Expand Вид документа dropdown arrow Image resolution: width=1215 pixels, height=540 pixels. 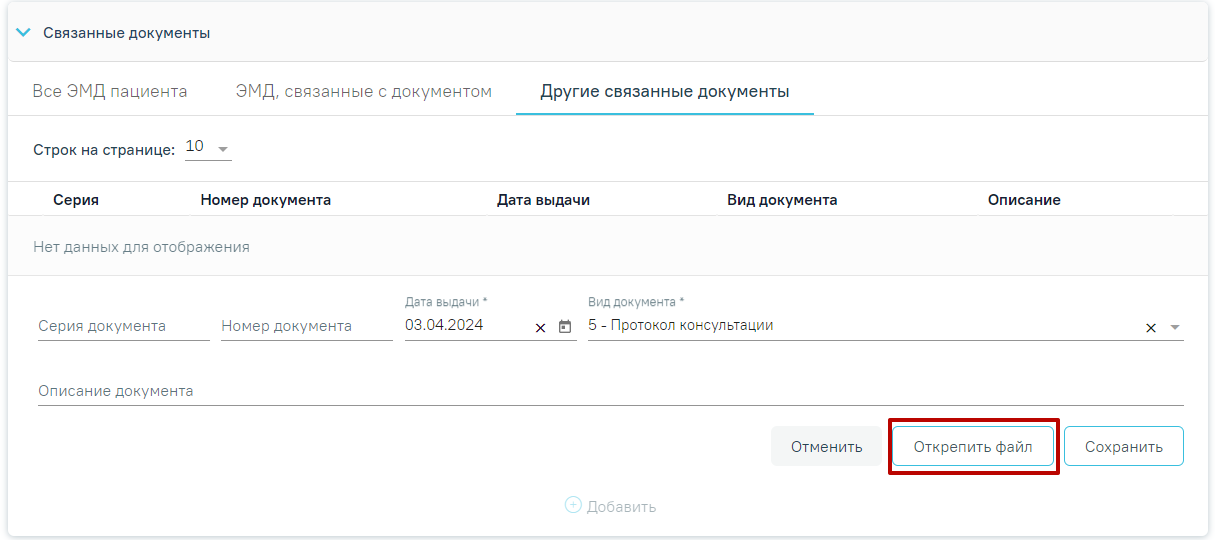tap(1174, 327)
